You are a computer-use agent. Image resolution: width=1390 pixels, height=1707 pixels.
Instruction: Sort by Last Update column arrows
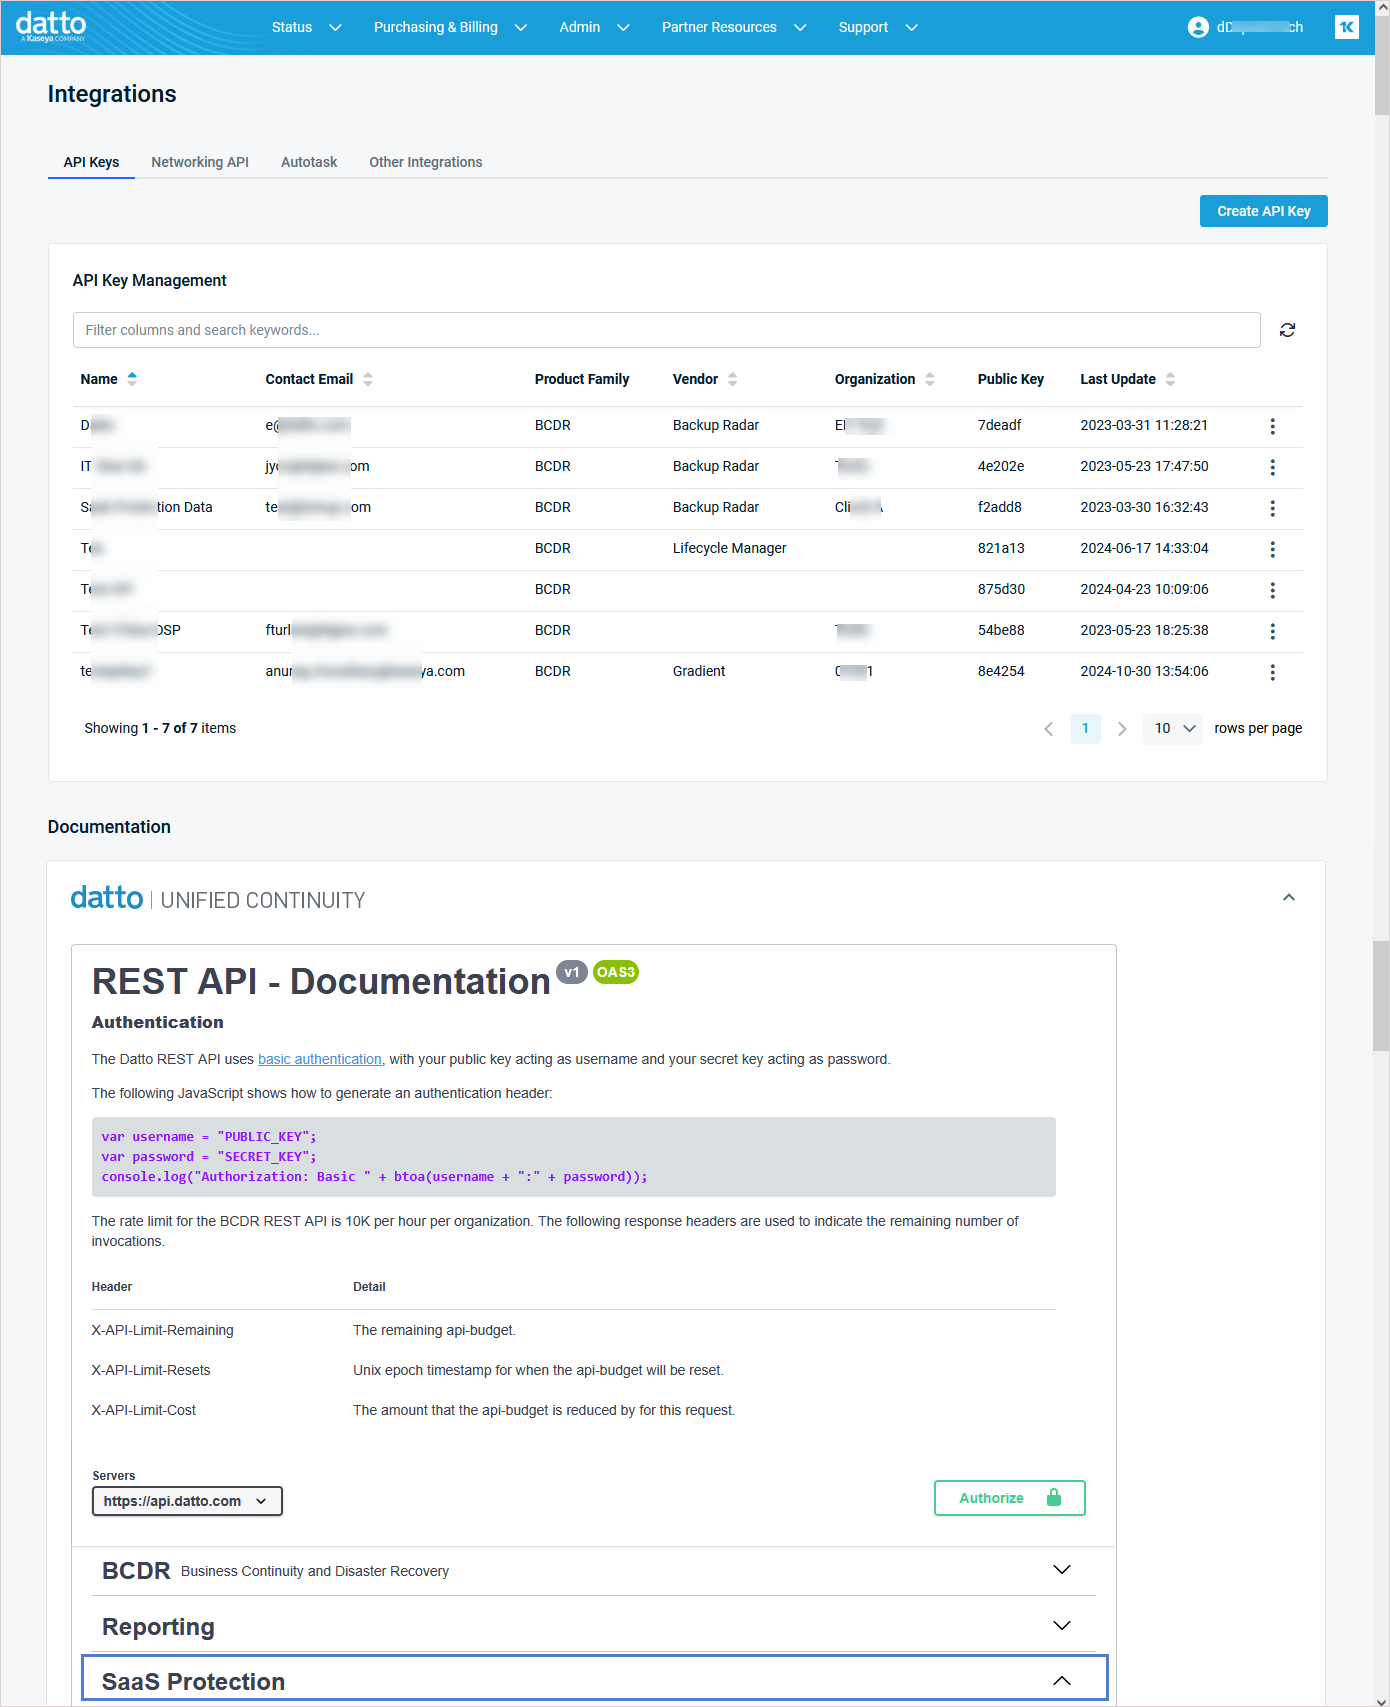click(1171, 379)
